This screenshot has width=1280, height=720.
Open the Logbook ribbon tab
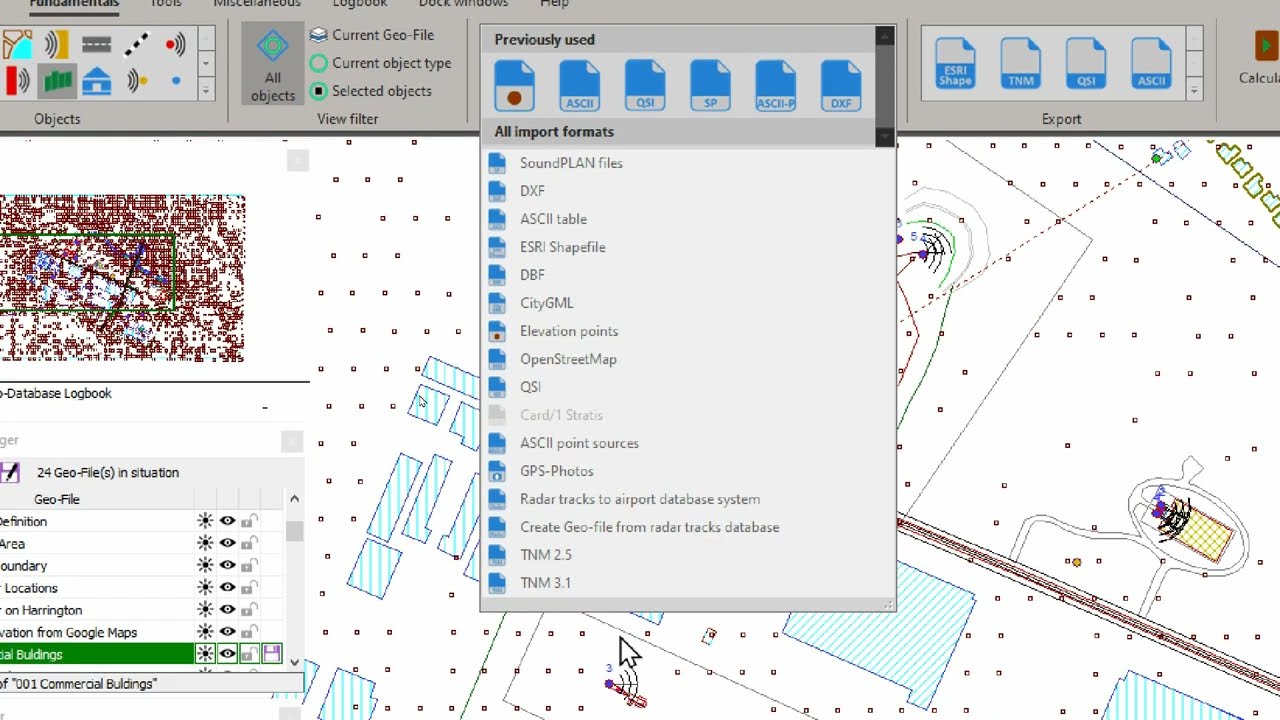point(360,4)
